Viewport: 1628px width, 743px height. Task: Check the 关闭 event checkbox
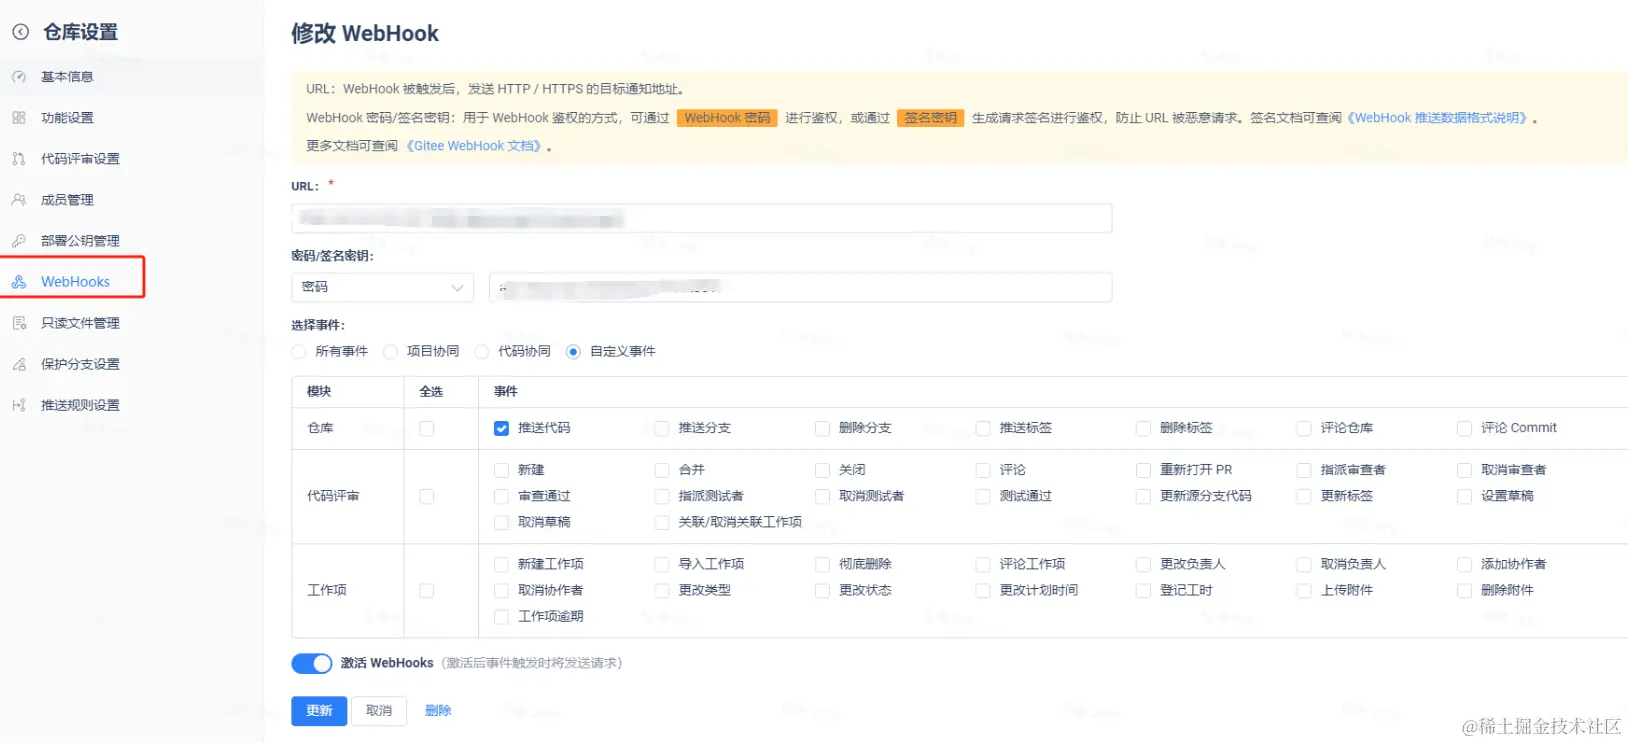822,470
